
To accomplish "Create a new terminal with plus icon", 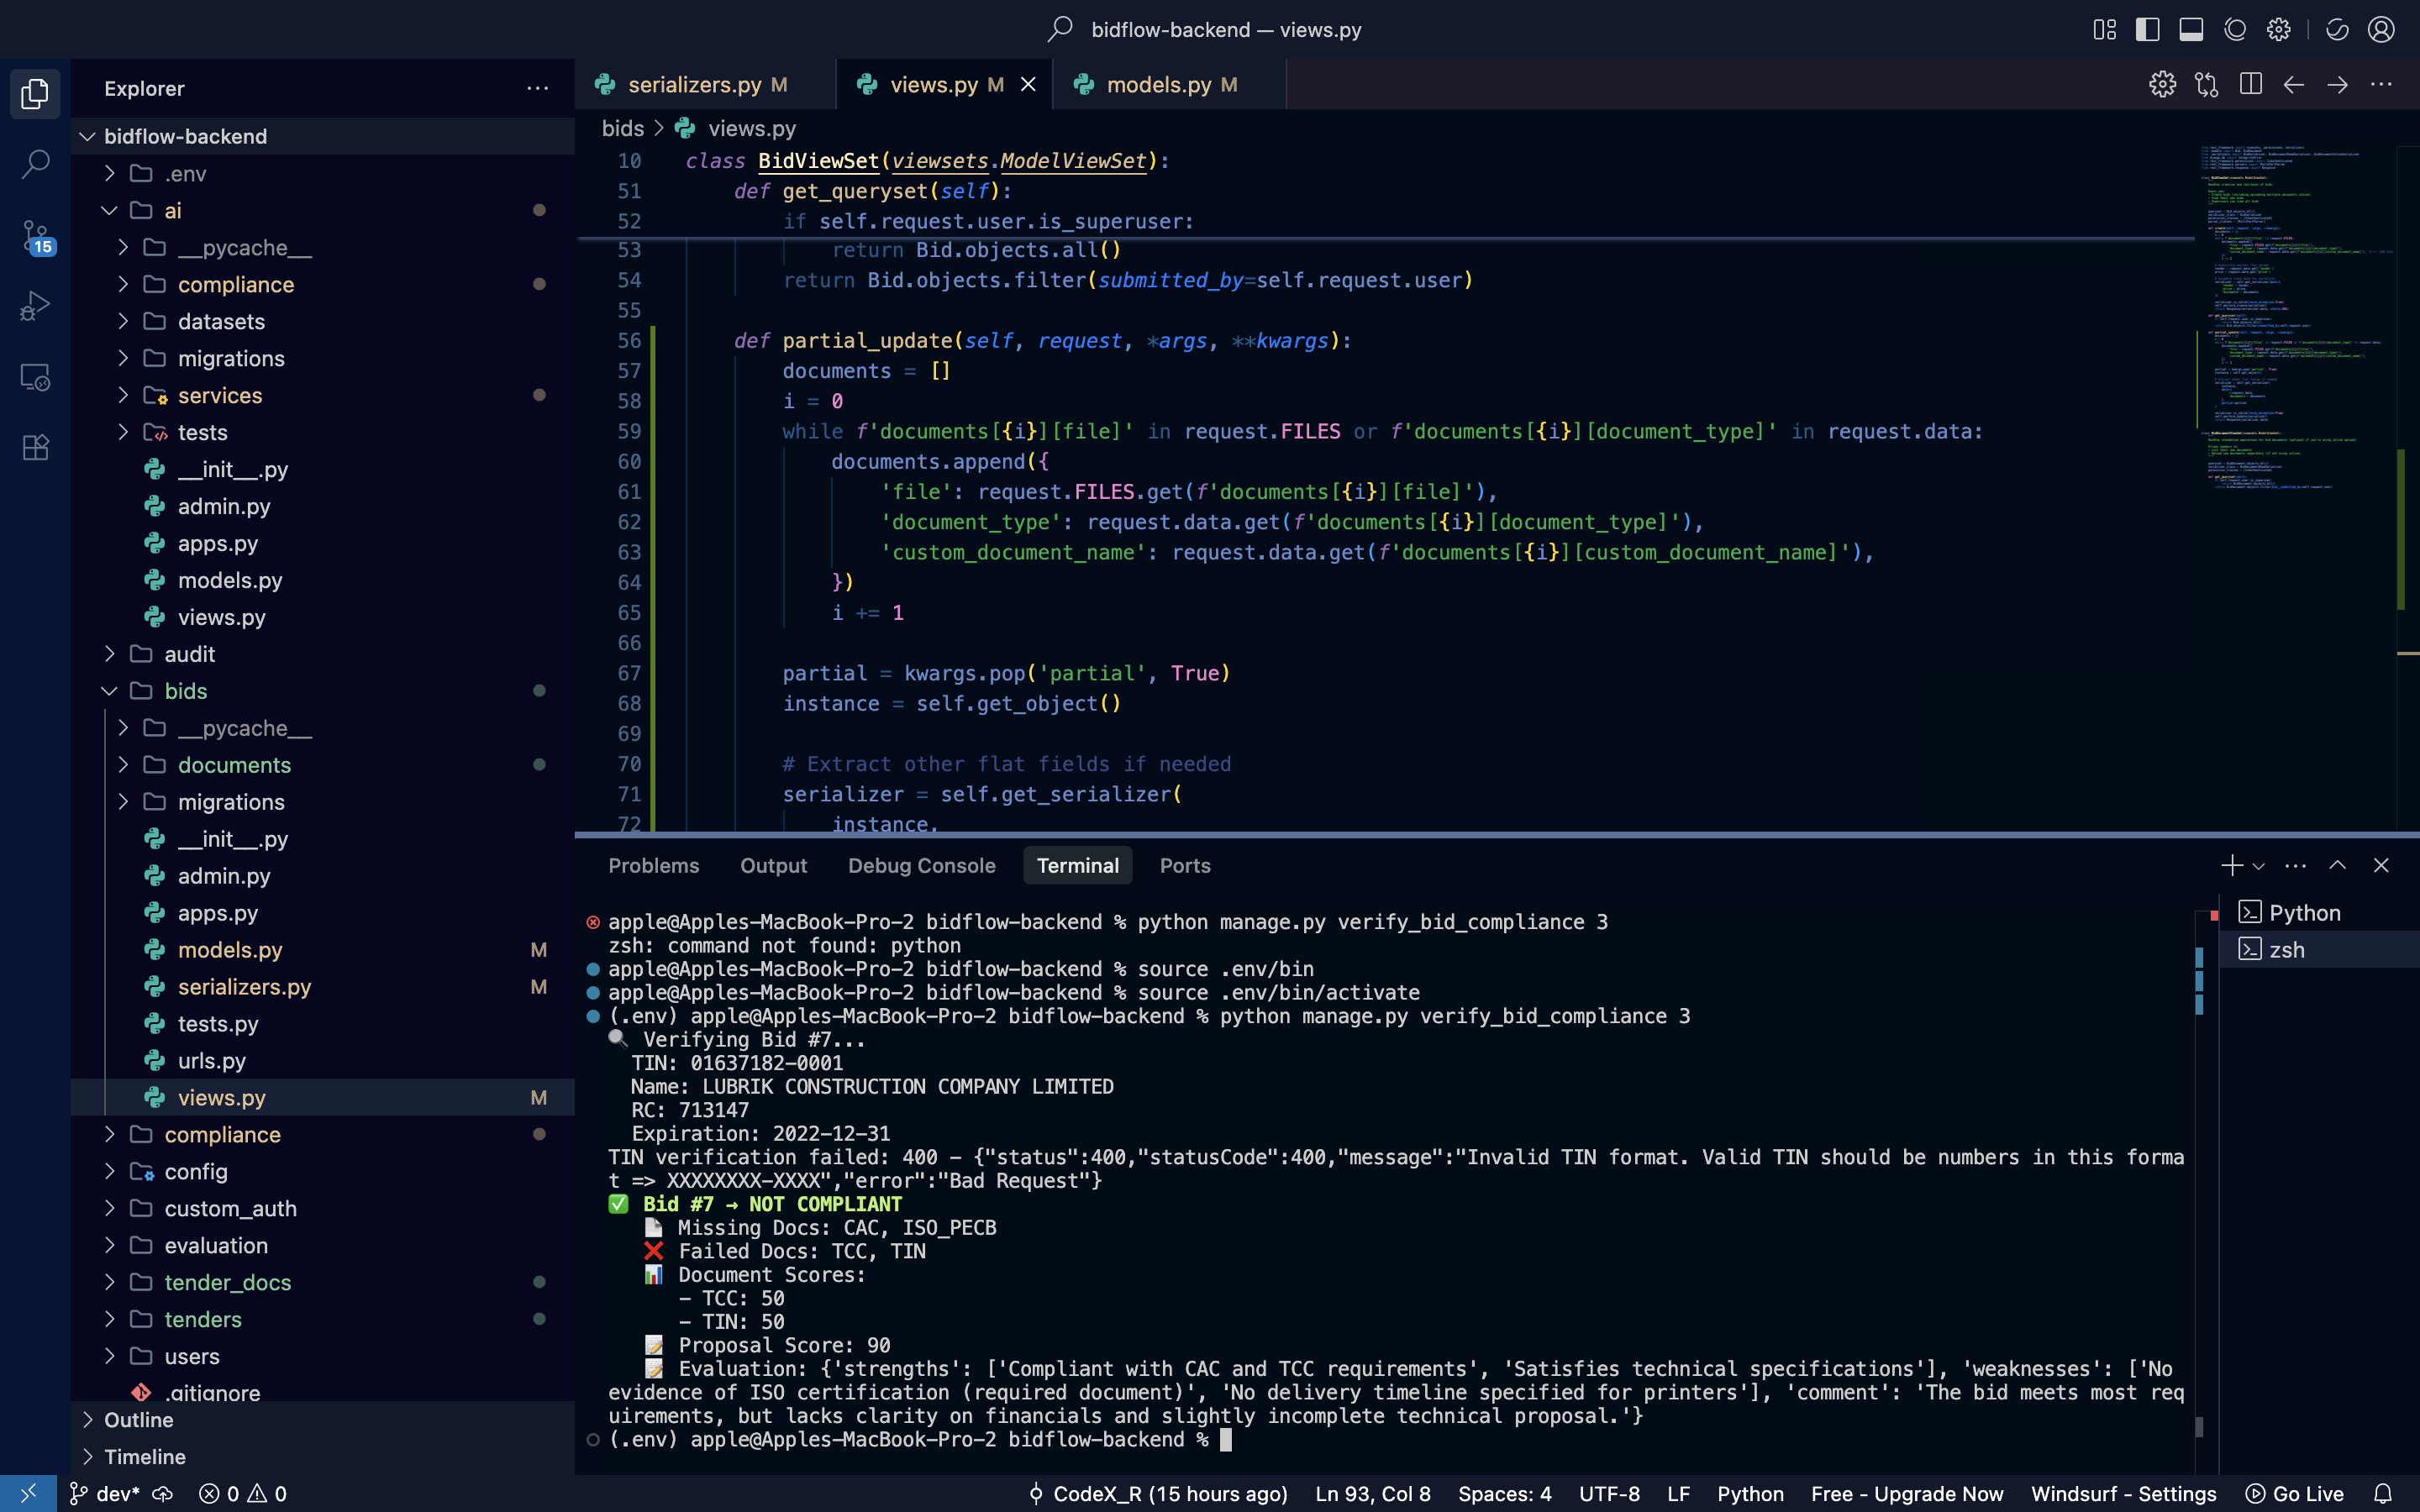I will coord(2232,865).
